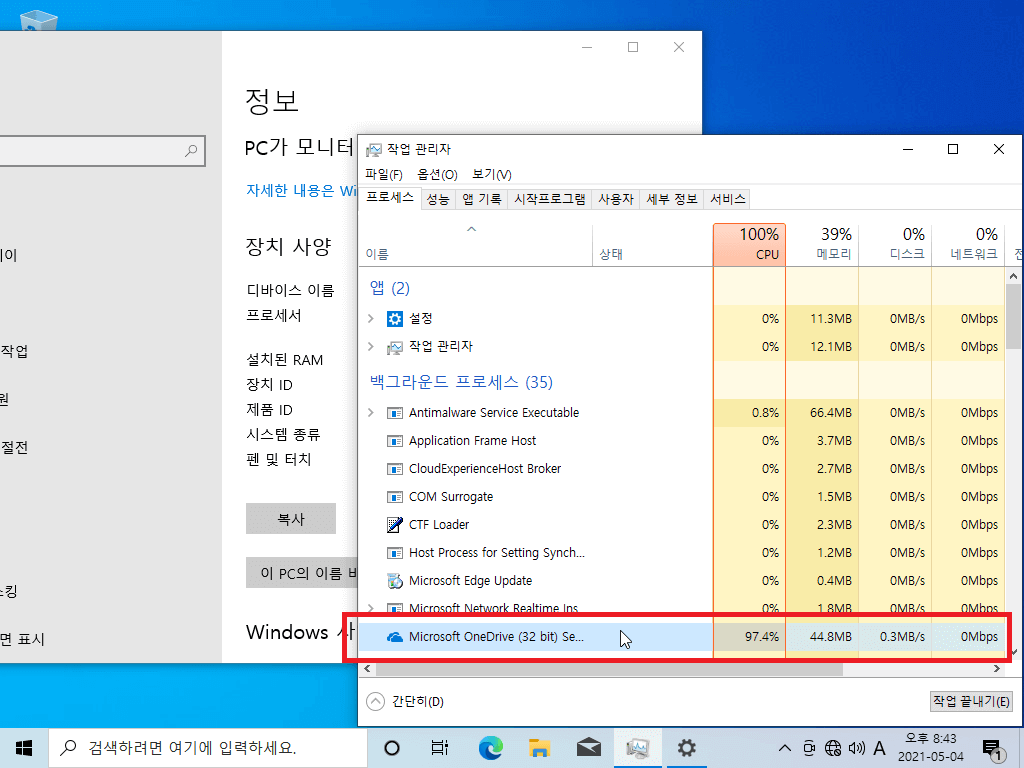This screenshot has height=768, width=1024.
Task: Open Microsoft Edge from the taskbar
Action: coord(490,748)
